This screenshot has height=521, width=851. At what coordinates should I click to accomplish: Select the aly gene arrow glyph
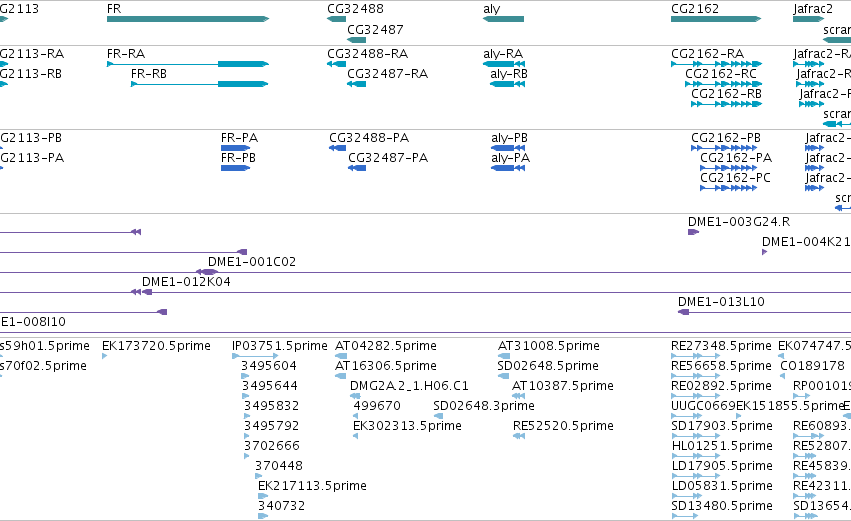point(503,19)
